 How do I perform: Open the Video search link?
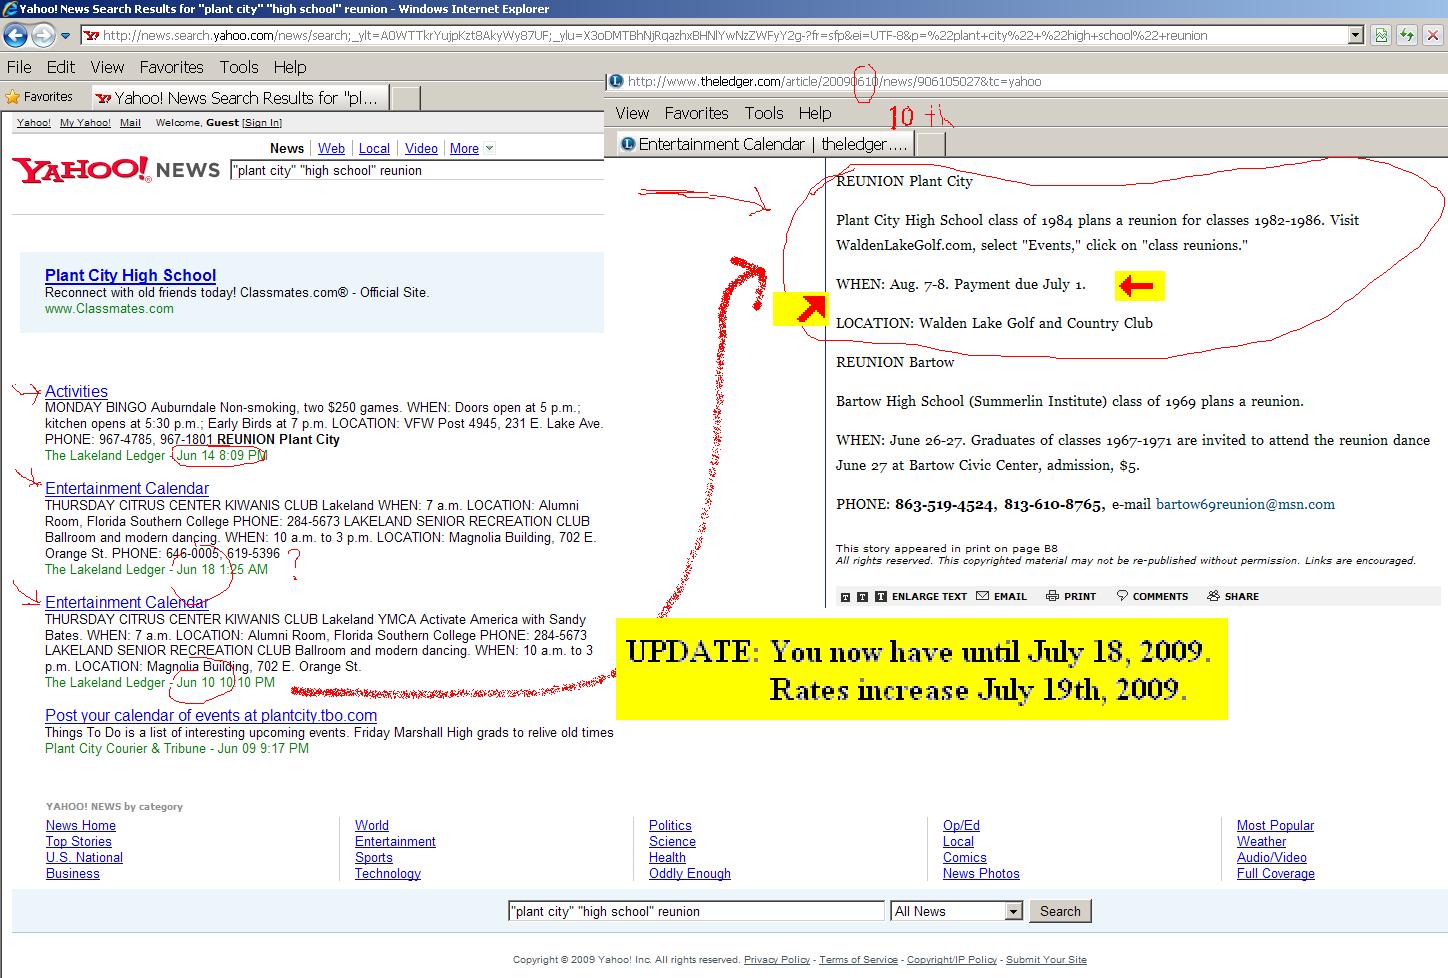(x=421, y=148)
